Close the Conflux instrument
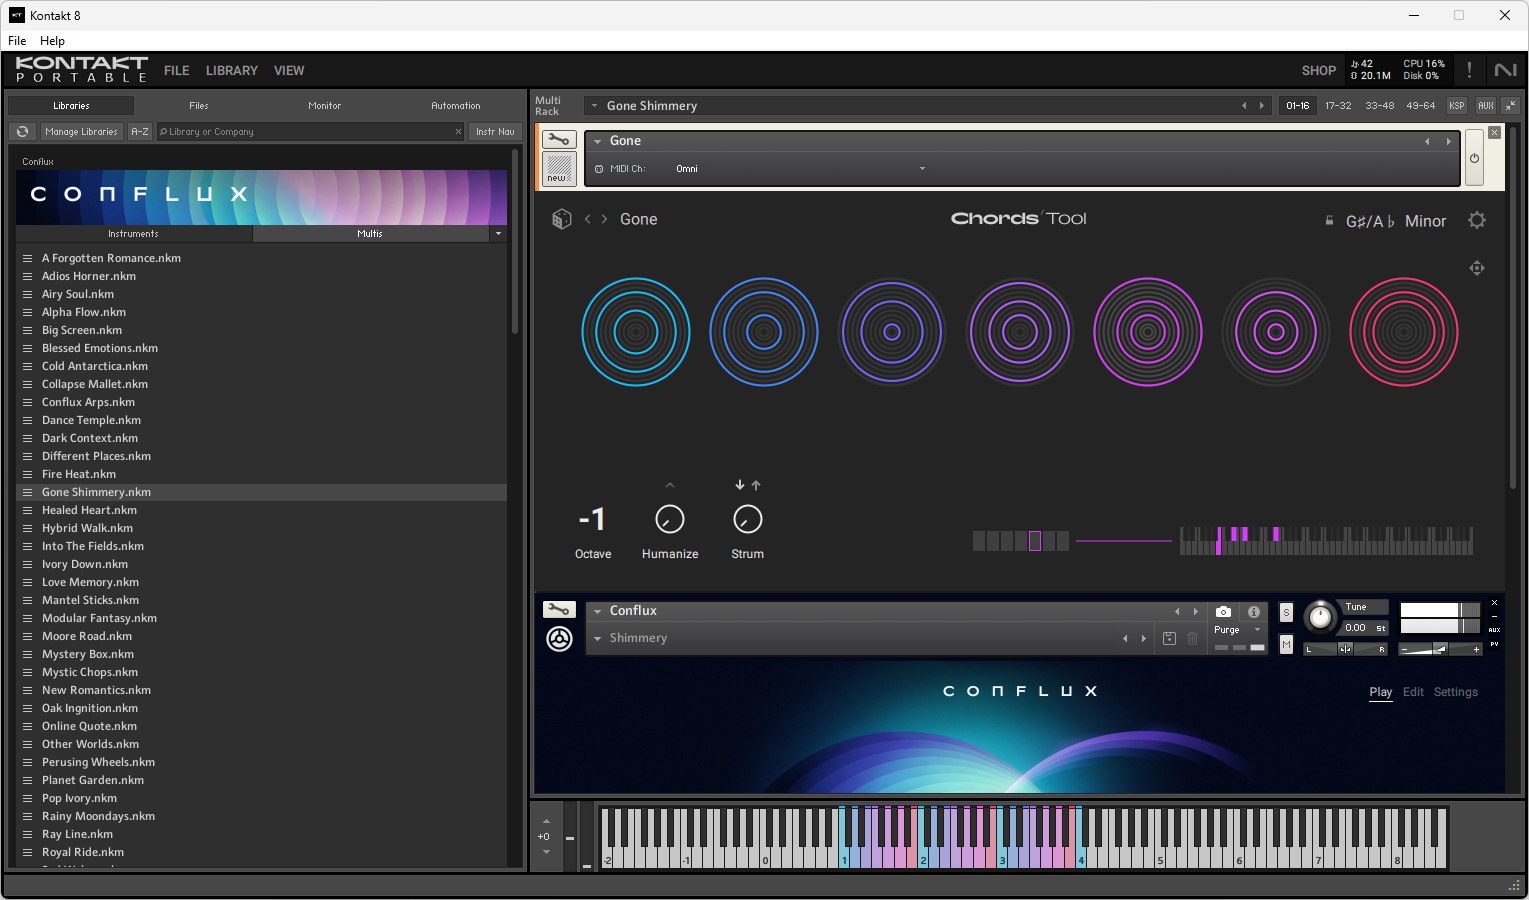This screenshot has height=900, width=1529. [x=1494, y=603]
